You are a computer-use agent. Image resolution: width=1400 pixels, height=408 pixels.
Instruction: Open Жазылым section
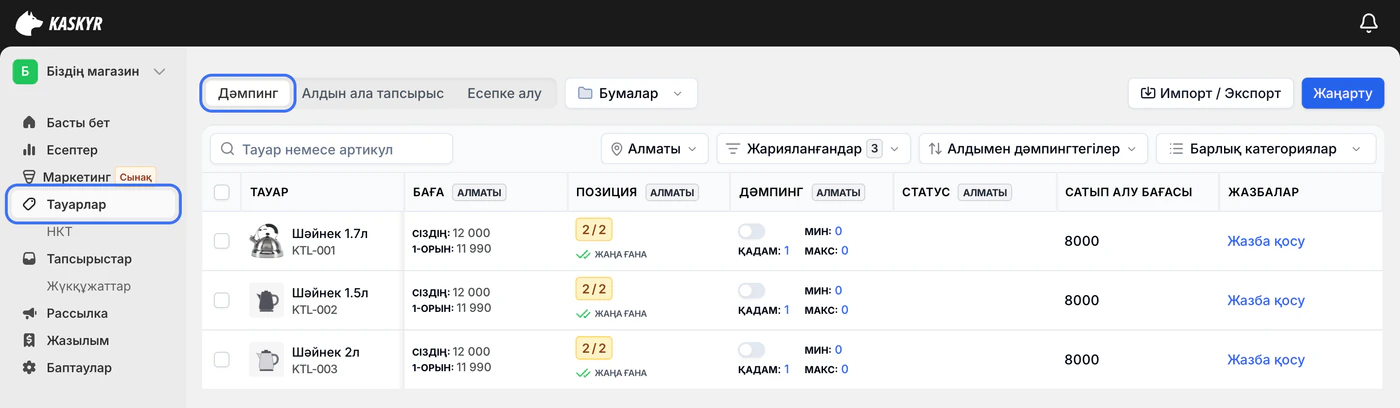click(78, 340)
